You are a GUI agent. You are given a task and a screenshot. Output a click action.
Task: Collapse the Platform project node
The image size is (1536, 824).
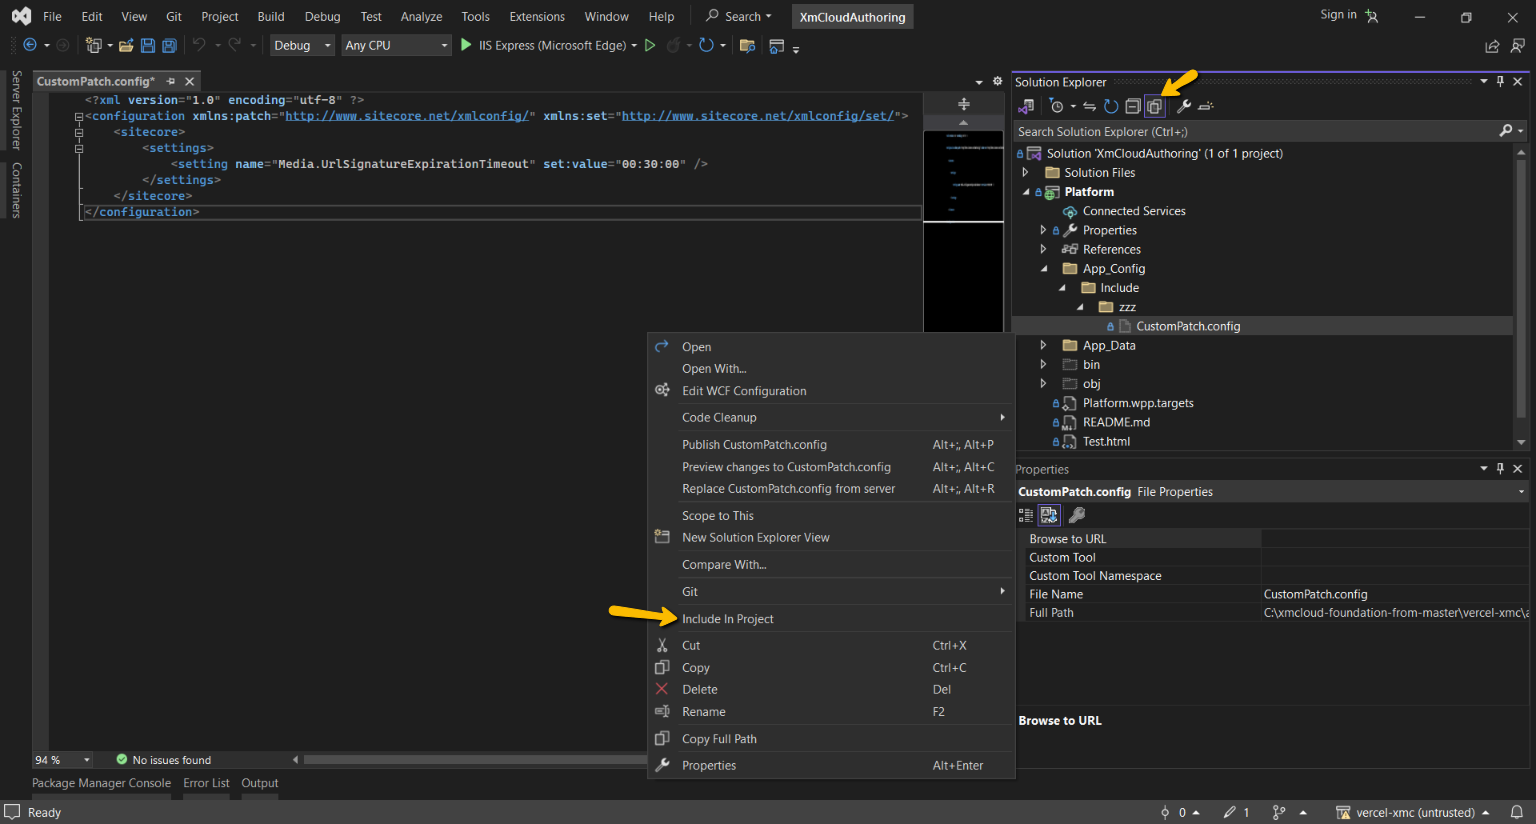point(1026,192)
